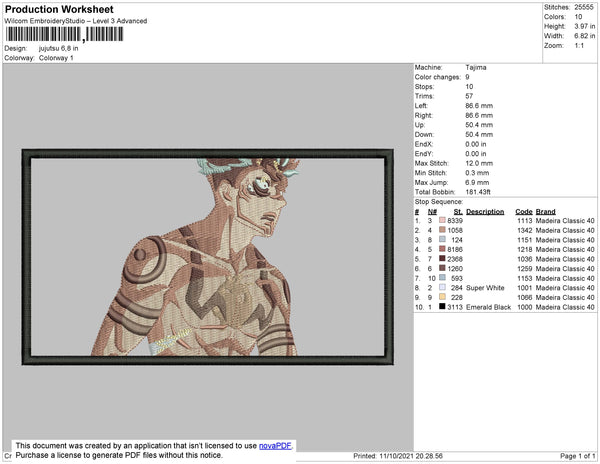This screenshot has height=464, width=600.
Task: Click the 'Stop Sequence:' label
Action: click(439, 202)
